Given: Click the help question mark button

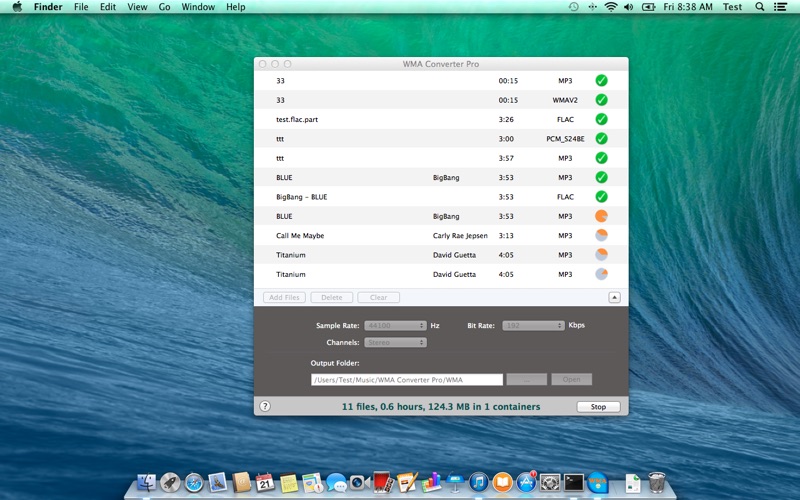Looking at the screenshot, I should [265, 406].
